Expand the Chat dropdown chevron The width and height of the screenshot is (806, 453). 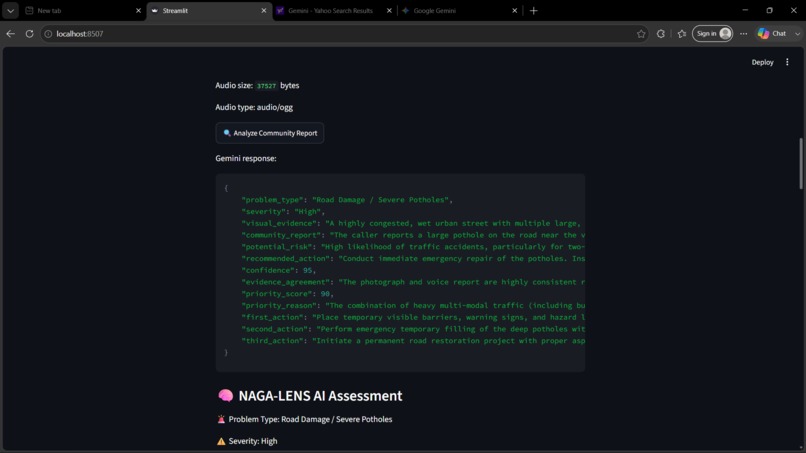click(797, 34)
